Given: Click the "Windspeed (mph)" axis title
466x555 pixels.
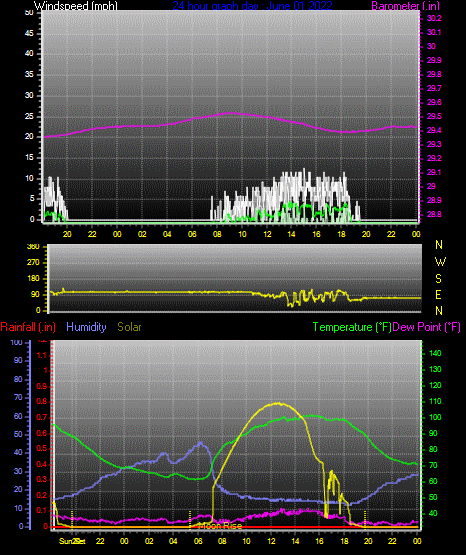Looking at the screenshot, I should point(76,6).
